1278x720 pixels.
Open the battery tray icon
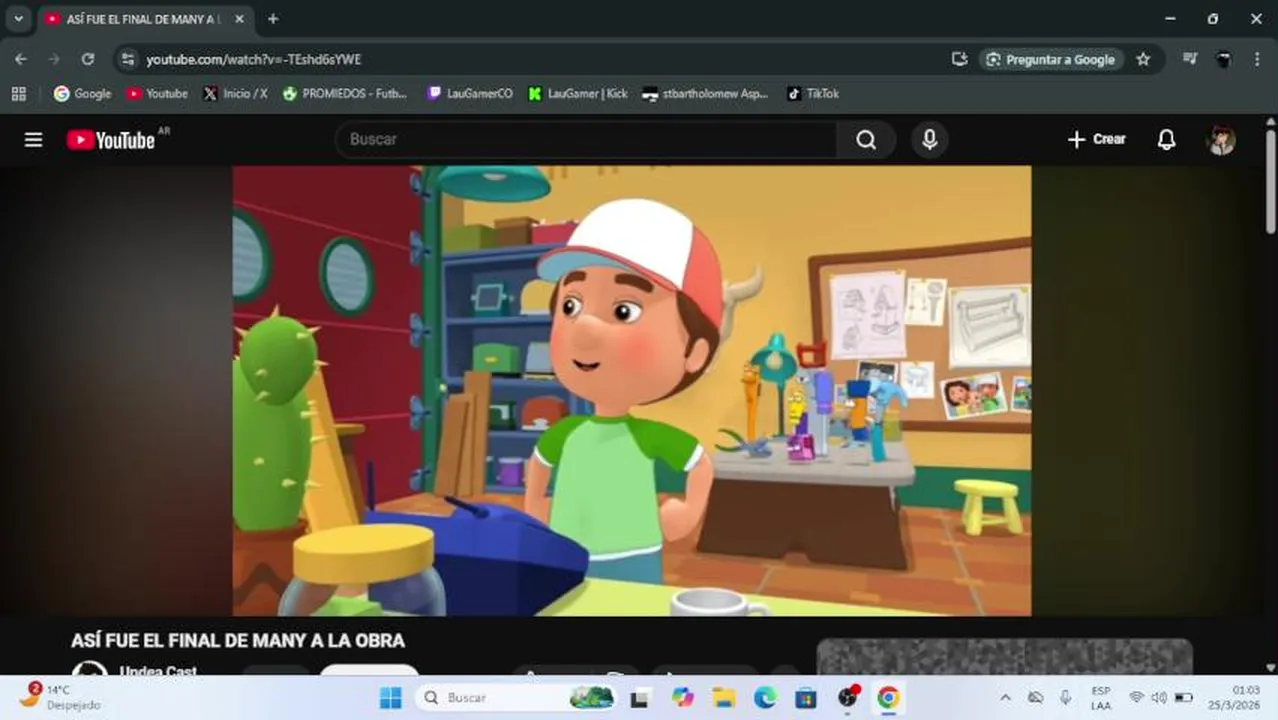(x=1183, y=698)
